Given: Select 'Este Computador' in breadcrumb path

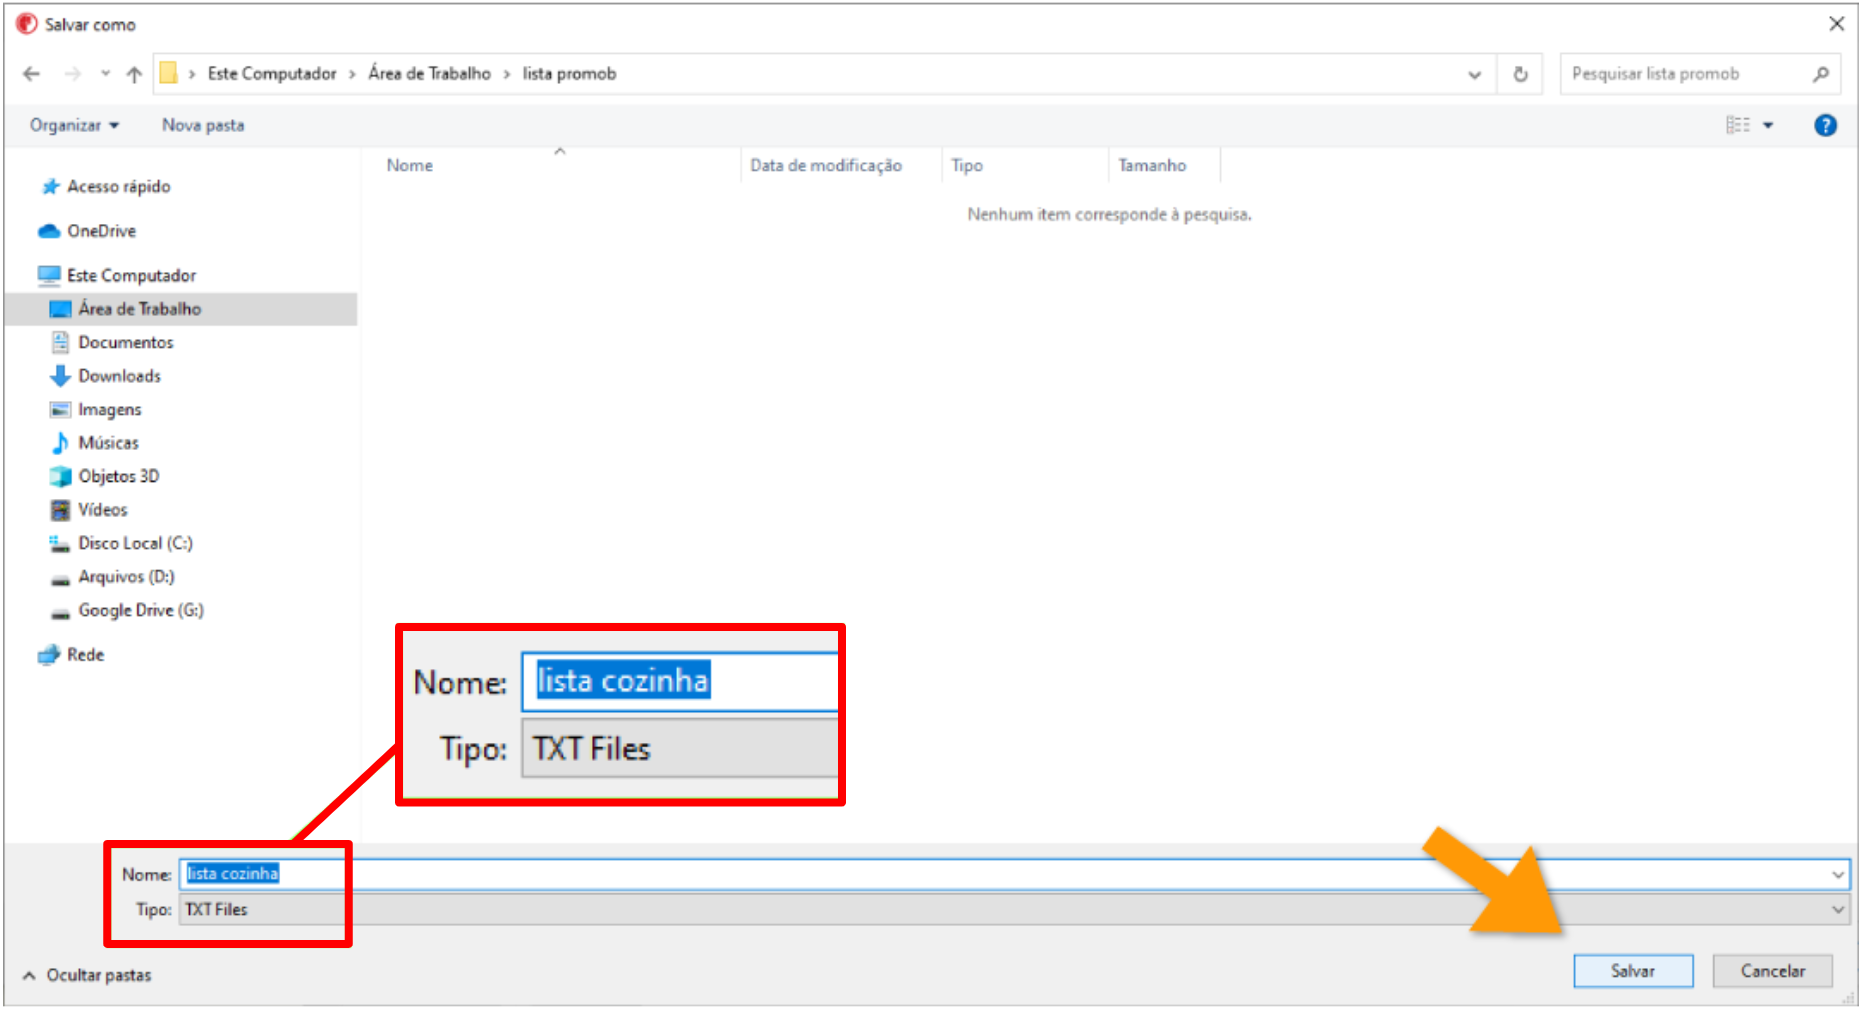Looking at the screenshot, I should (x=272, y=74).
